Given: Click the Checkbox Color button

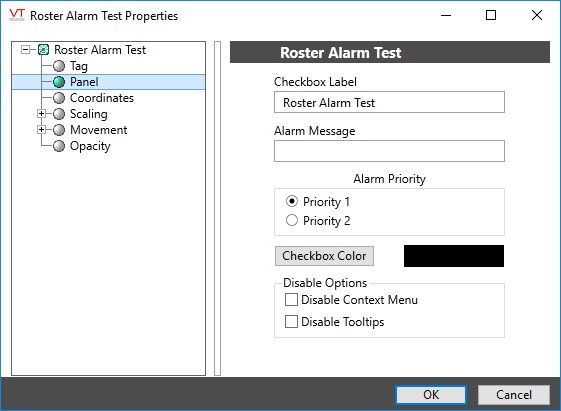Looking at the screenshot, I should pos(324,256).
